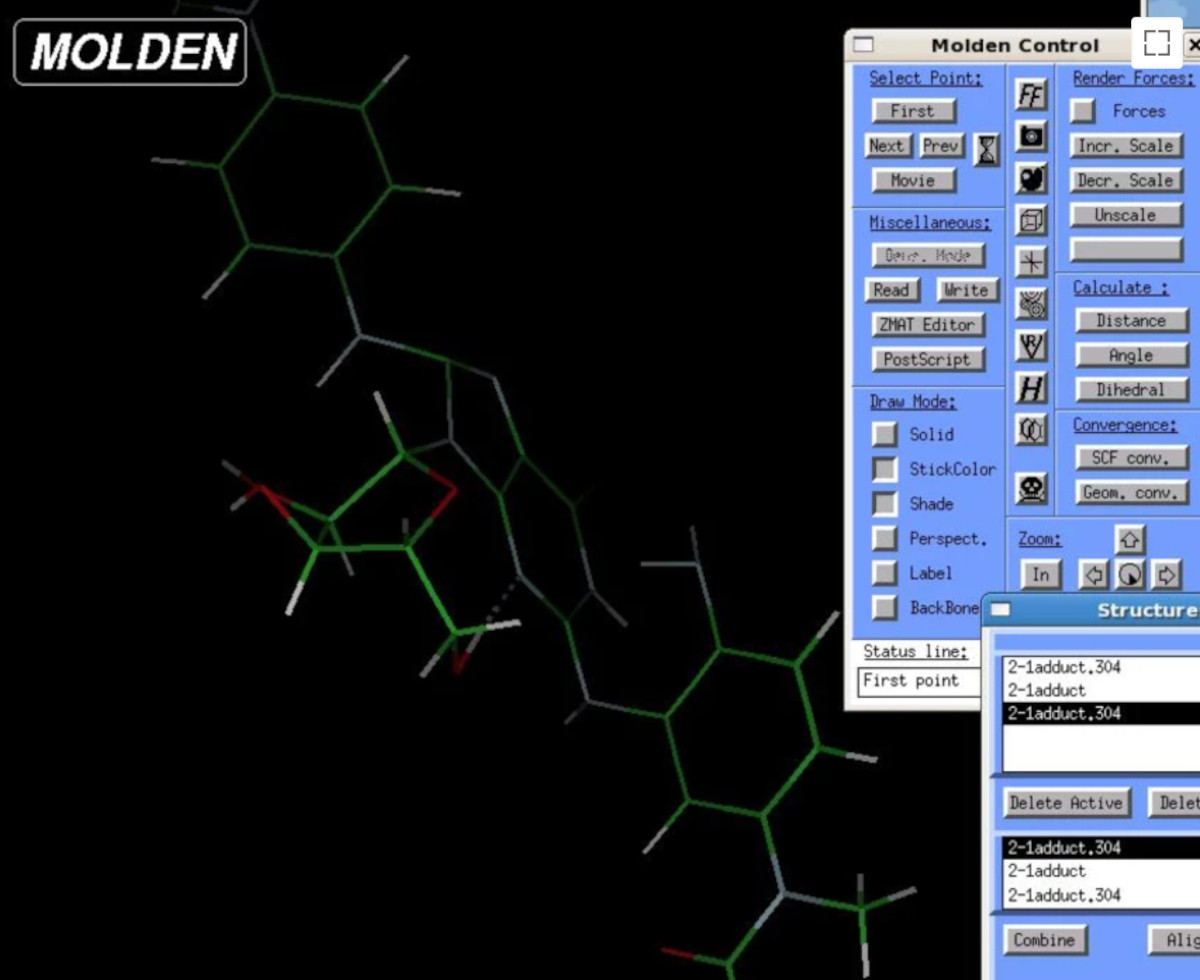Click the fullscreen expand icon overlay

(1157, 42)
